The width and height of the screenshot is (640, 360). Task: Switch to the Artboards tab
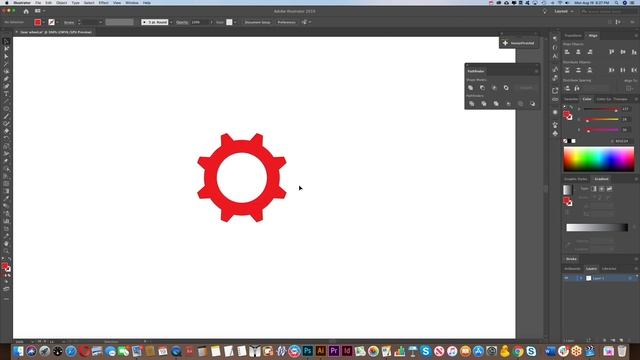(x=572, y=269)
